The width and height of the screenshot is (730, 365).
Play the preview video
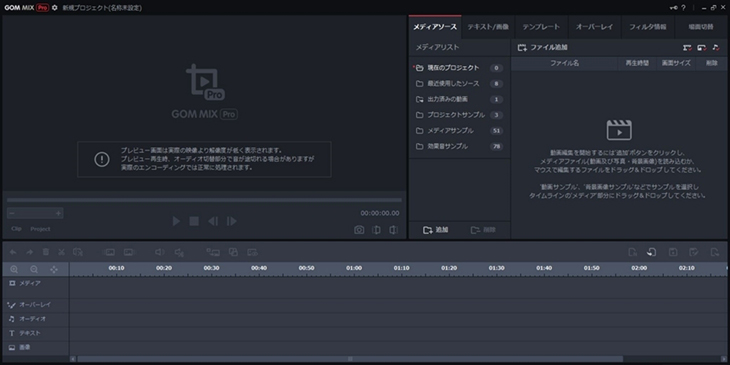tap(176, 221)
